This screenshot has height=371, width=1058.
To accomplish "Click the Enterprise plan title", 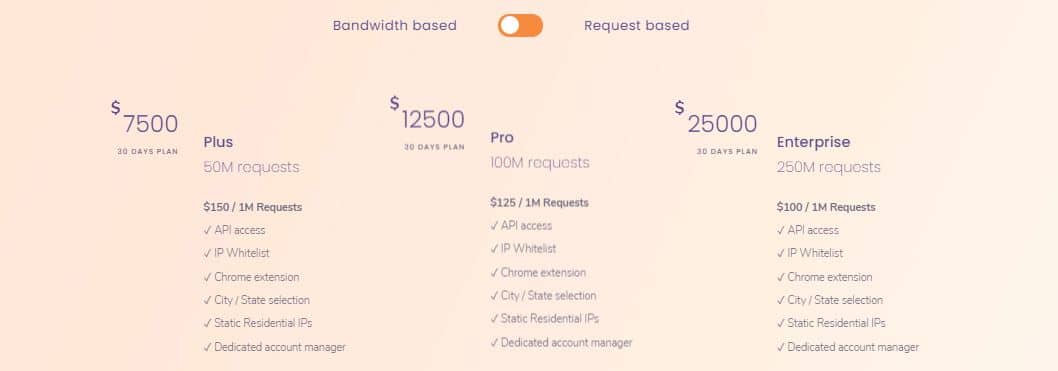I will (x=813, y=142).
